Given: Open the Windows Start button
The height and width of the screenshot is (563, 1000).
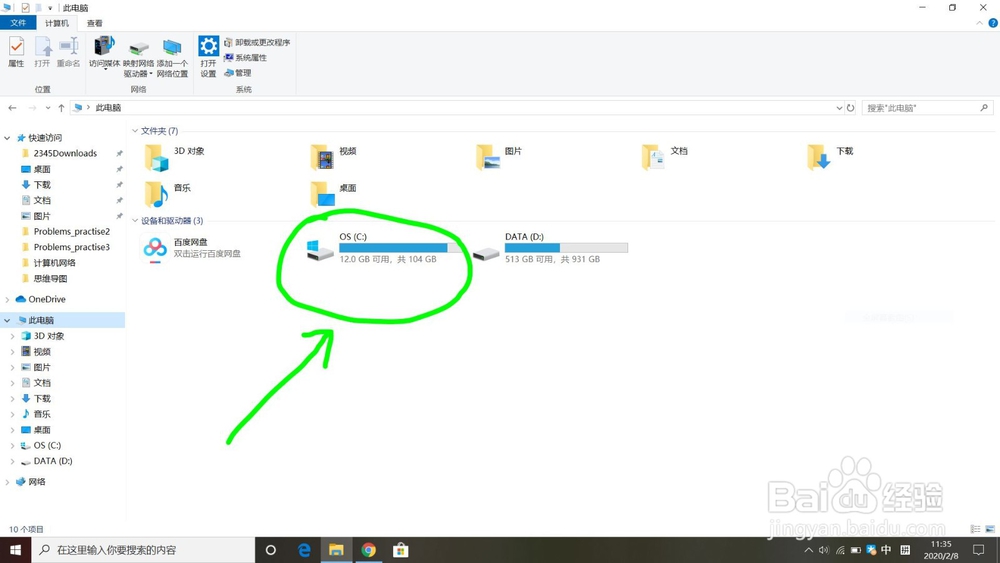Looking at the screenshot, I should (15, 550).
